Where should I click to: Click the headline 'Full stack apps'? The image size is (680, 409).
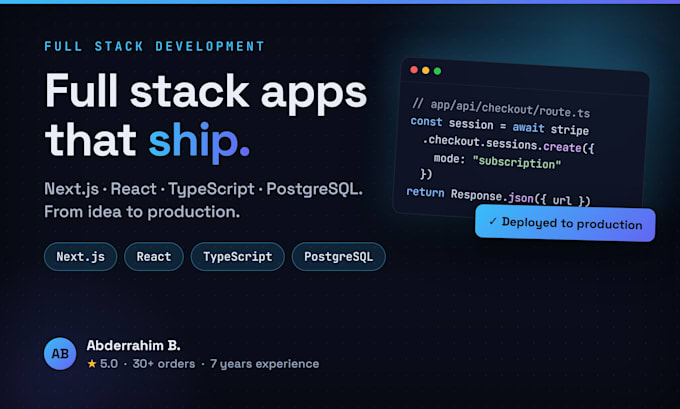point(206,92)
